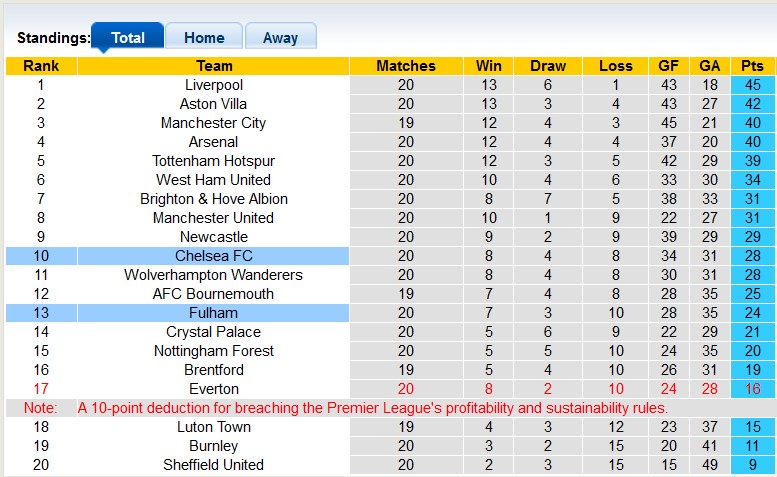The width and height of the screenshot is (777, 477).
Task: Open Manchester City team row
Action: (x=213, y=123)
